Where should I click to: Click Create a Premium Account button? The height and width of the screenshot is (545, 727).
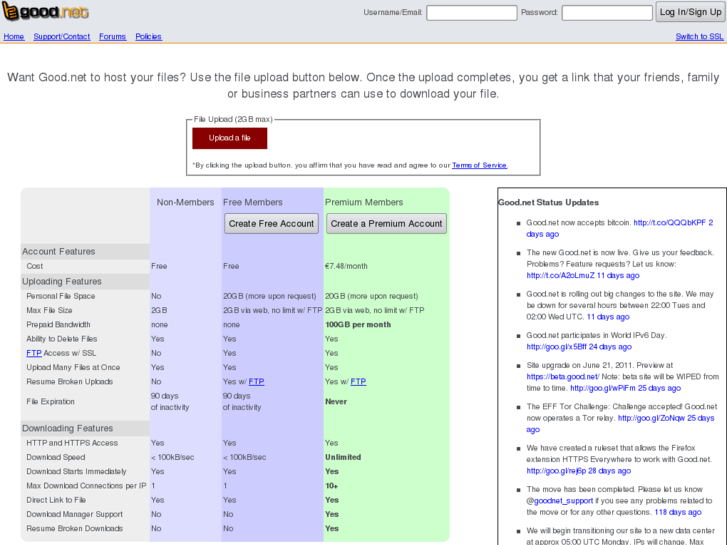pyautogui.click(x=386, y=224)
